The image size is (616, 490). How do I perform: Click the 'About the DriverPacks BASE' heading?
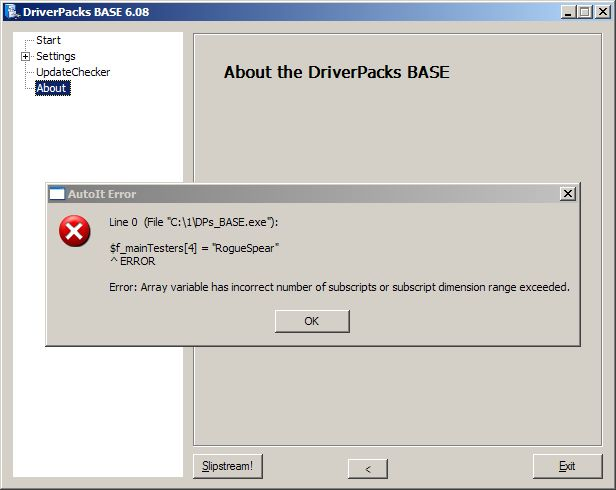[x=336, y=72]
